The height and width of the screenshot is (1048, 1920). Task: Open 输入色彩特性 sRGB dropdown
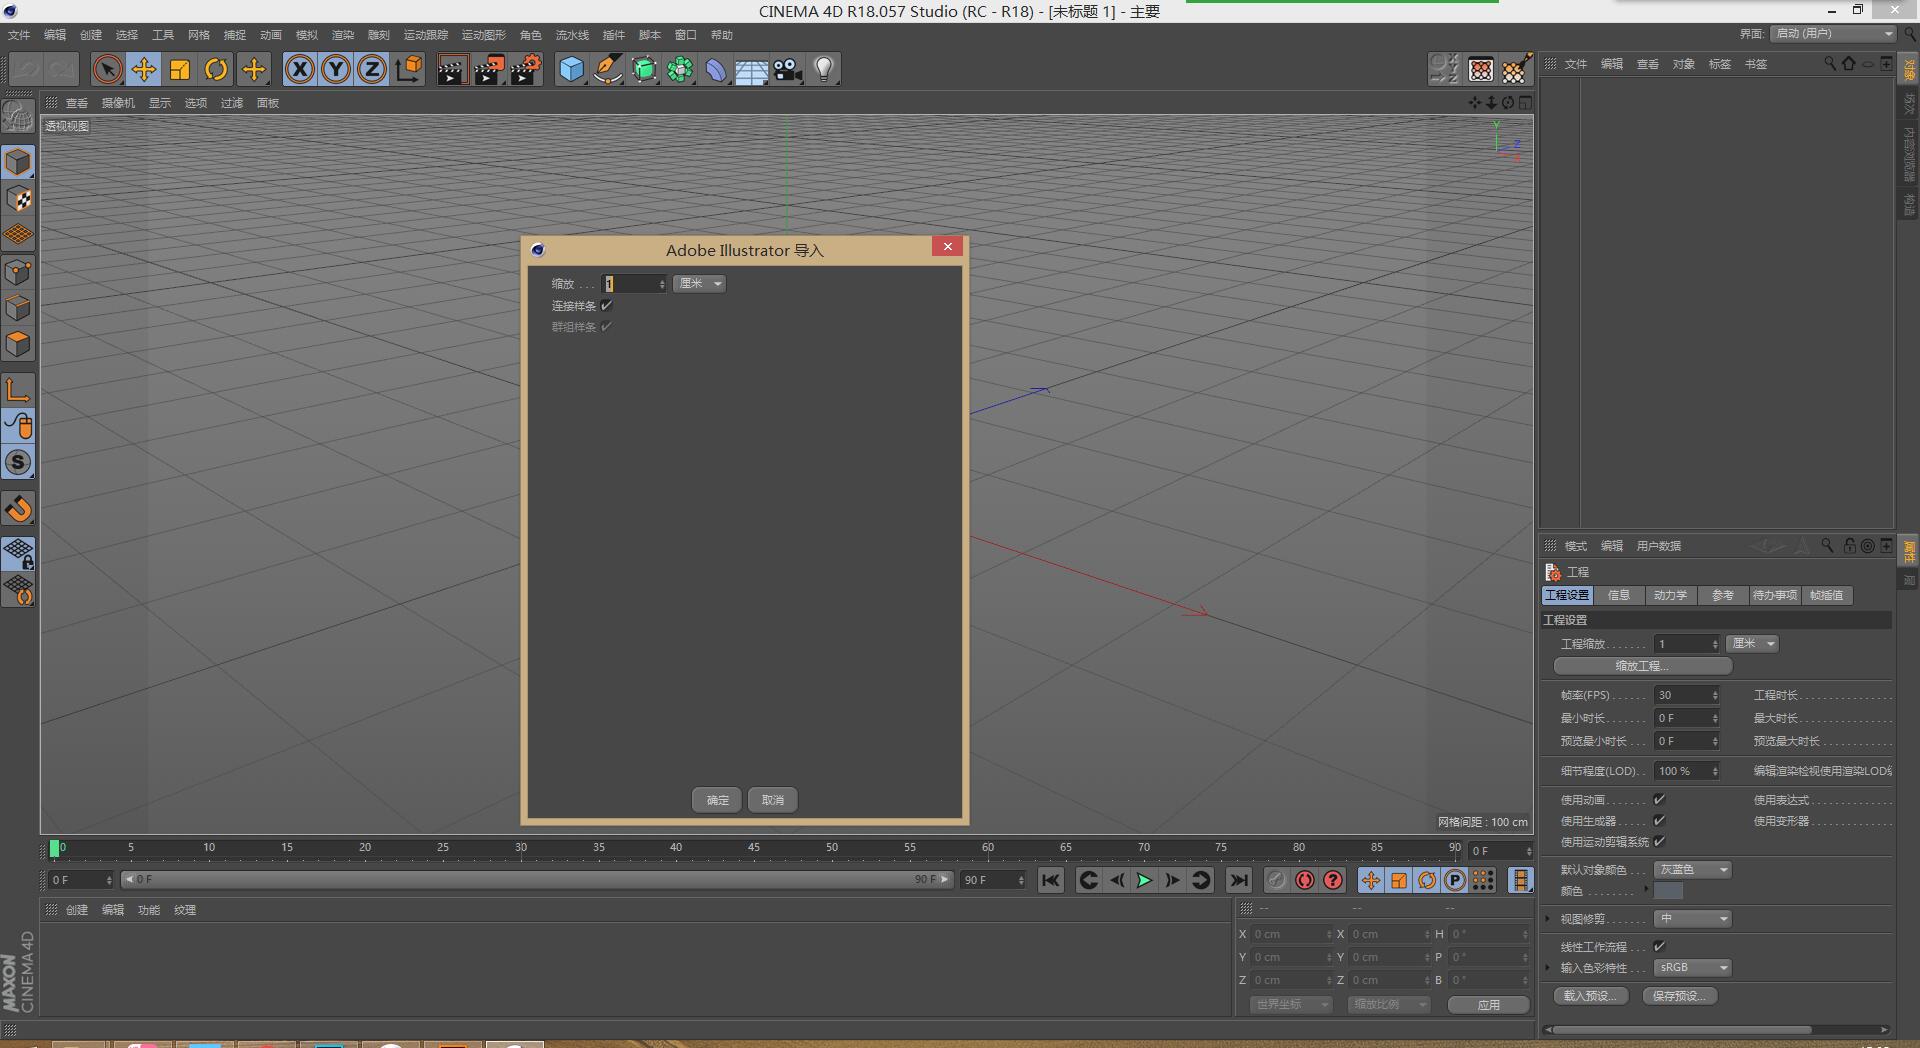(1692, 968)
